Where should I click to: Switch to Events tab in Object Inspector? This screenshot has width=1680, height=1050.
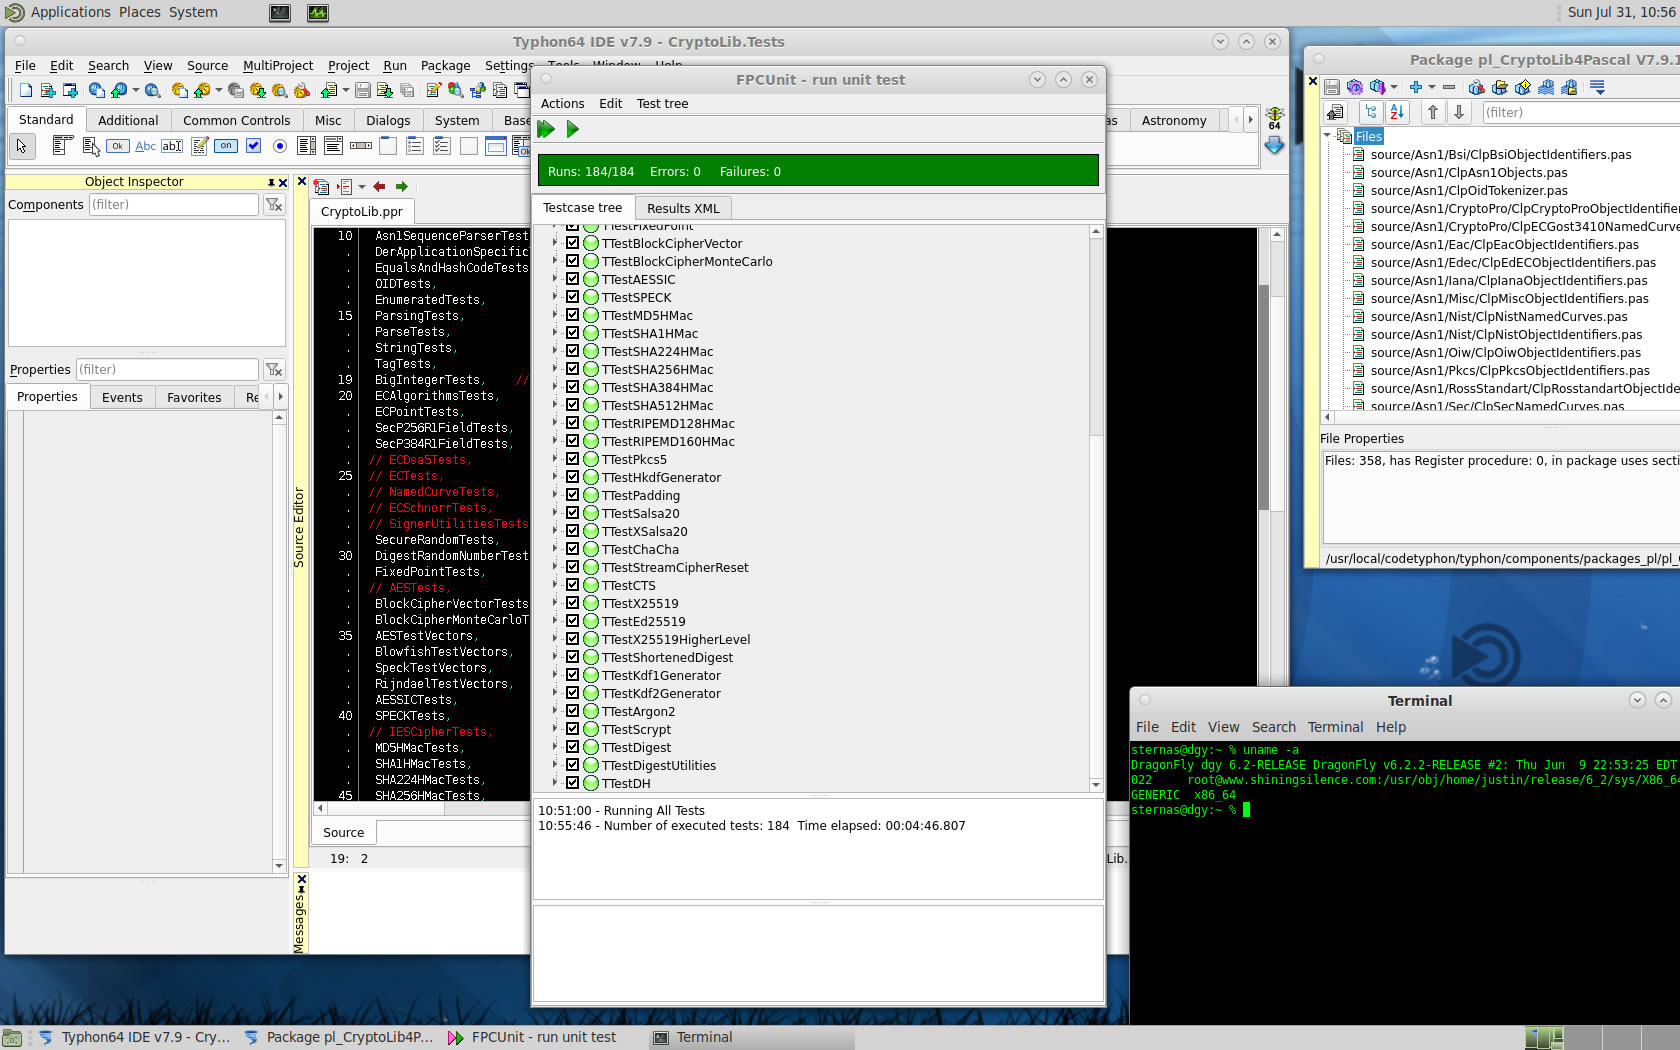(x=122, y=397)
